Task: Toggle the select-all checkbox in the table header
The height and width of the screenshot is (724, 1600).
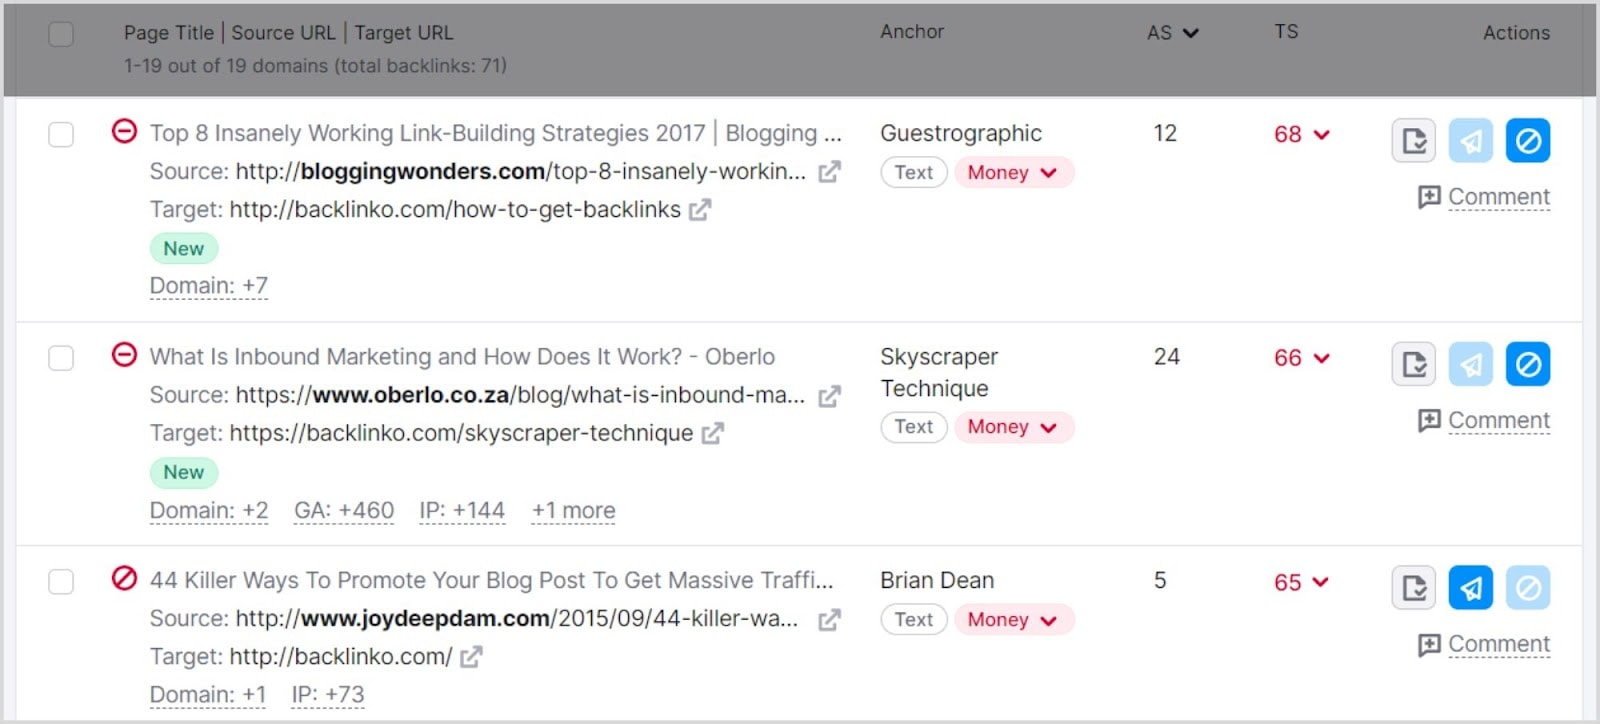Action: 61,34
